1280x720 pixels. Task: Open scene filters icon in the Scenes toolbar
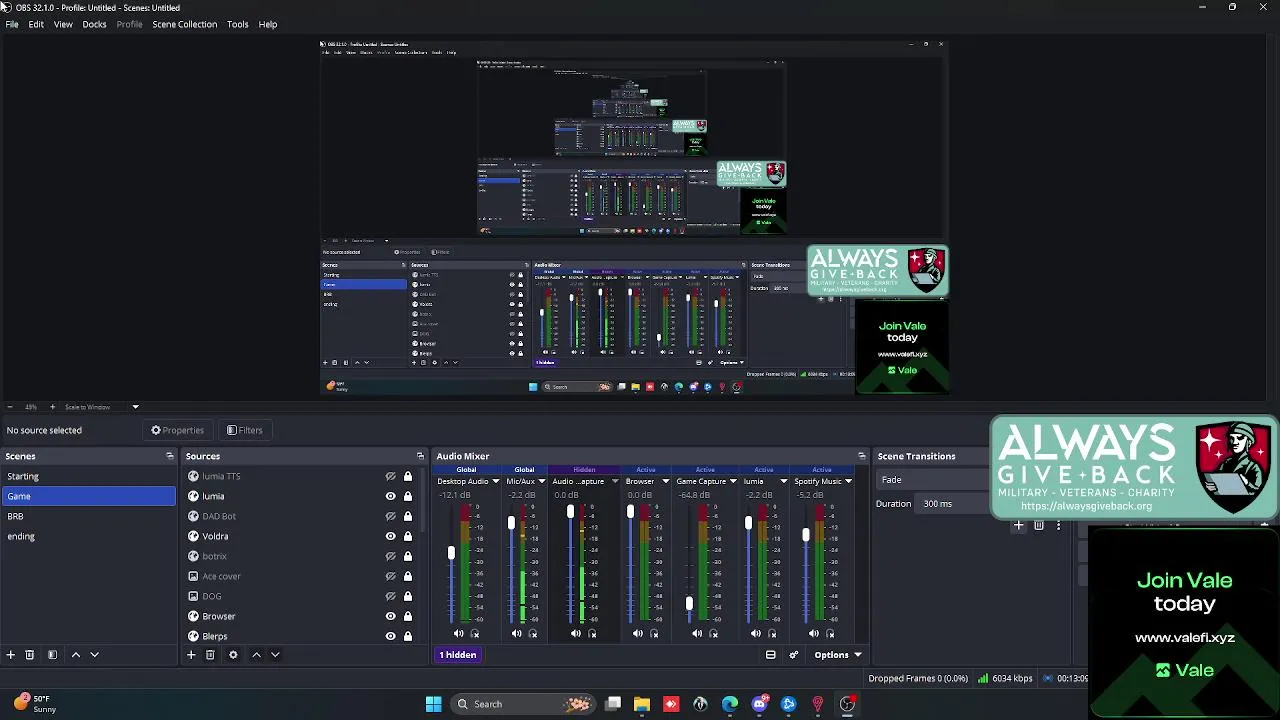(52, 655)
